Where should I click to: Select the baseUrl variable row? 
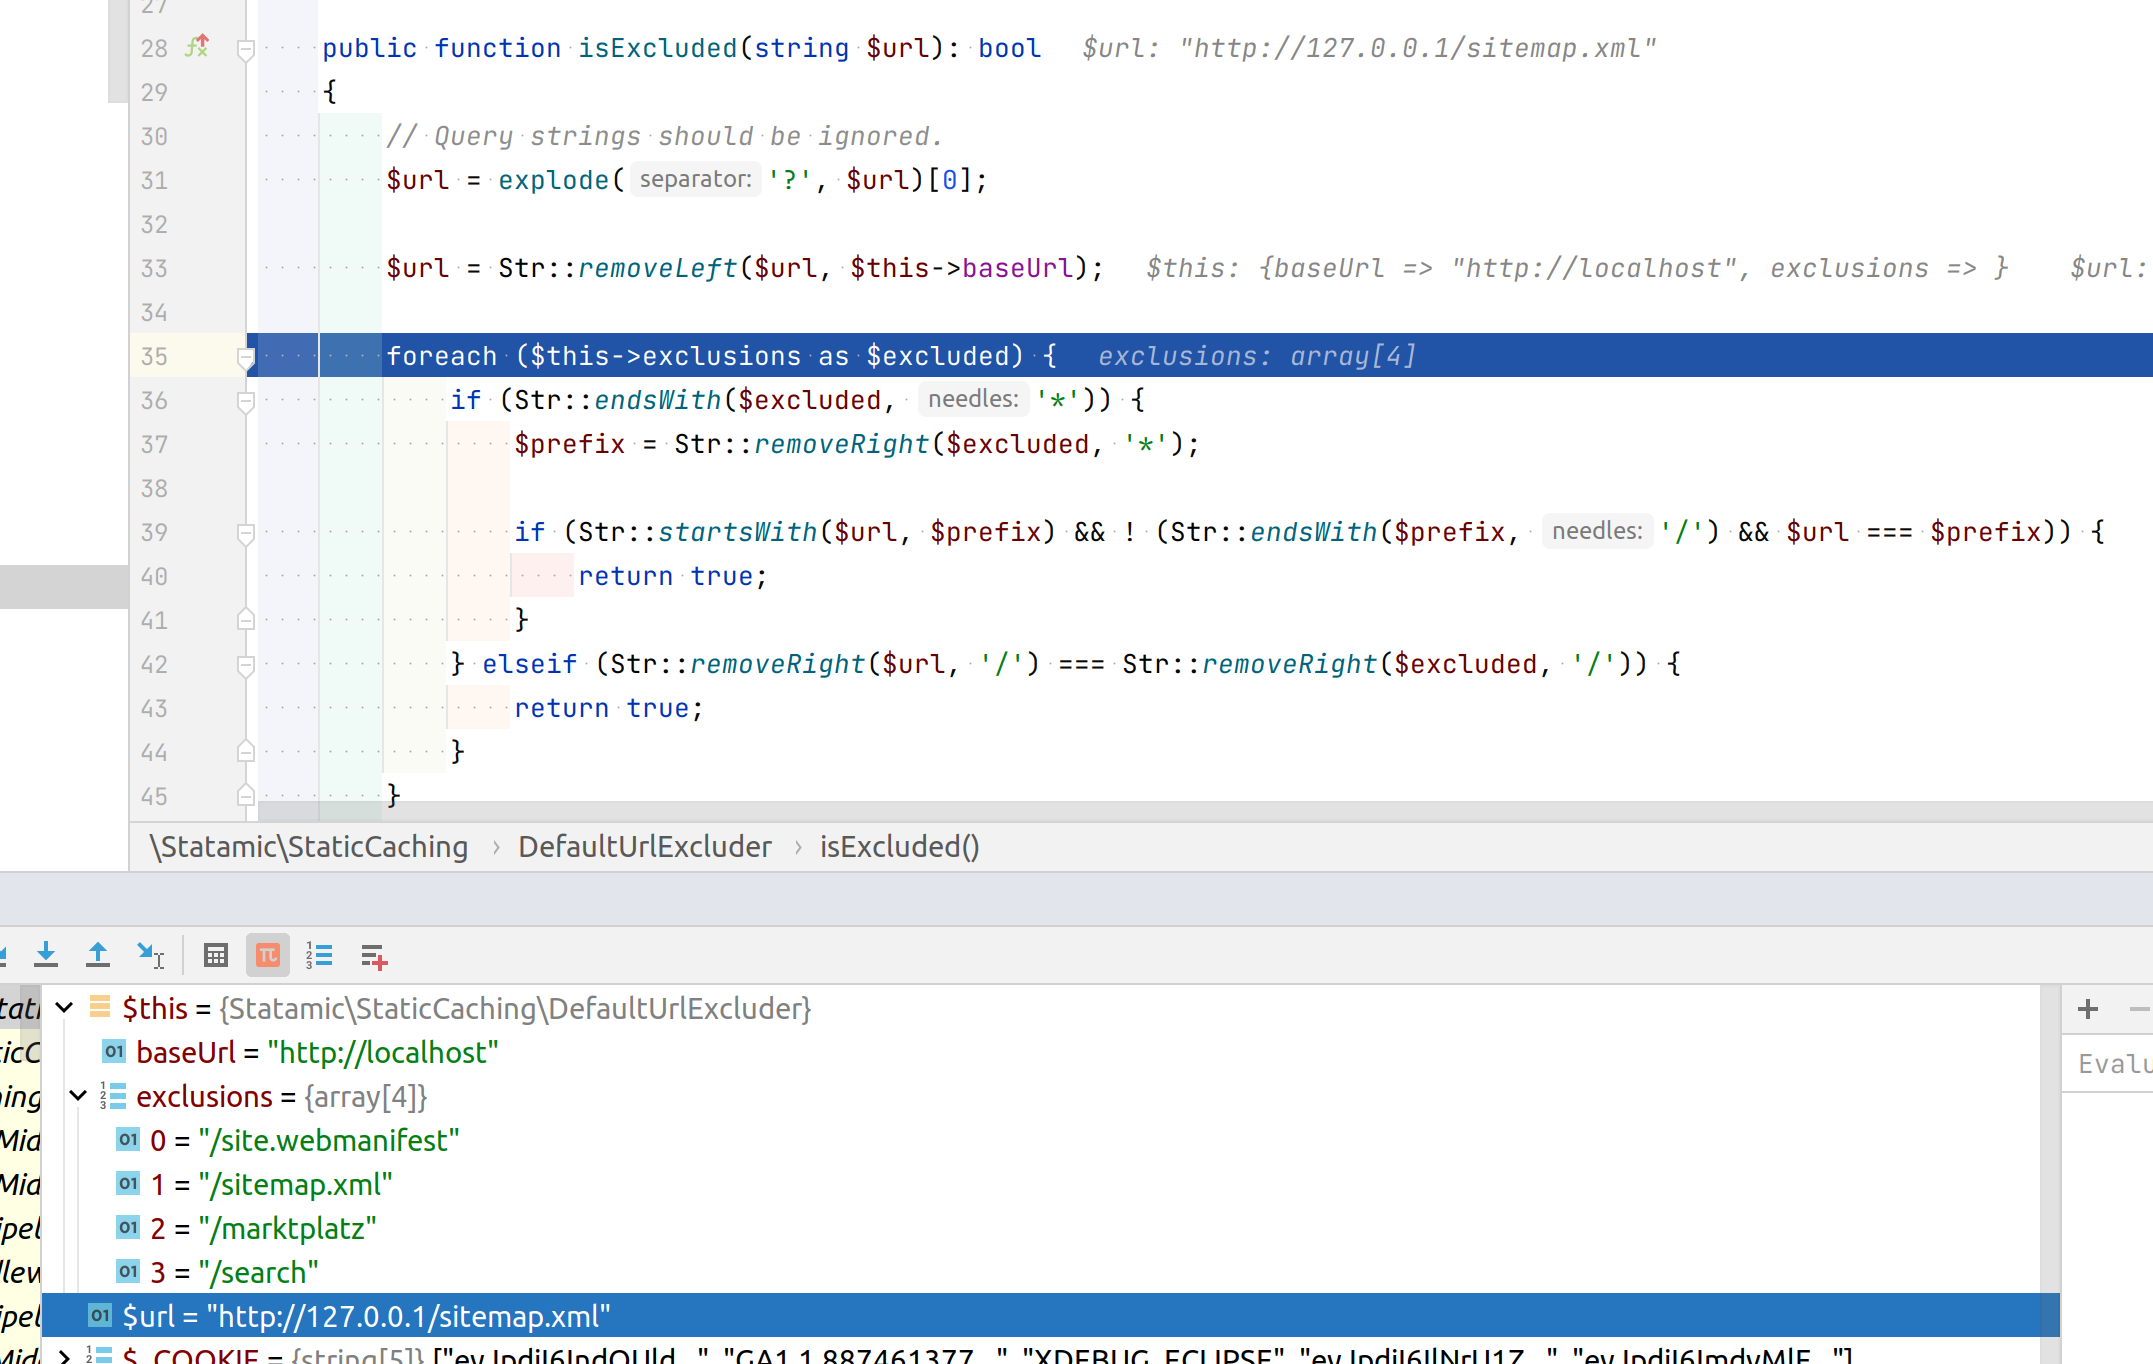point(1040,1052)
